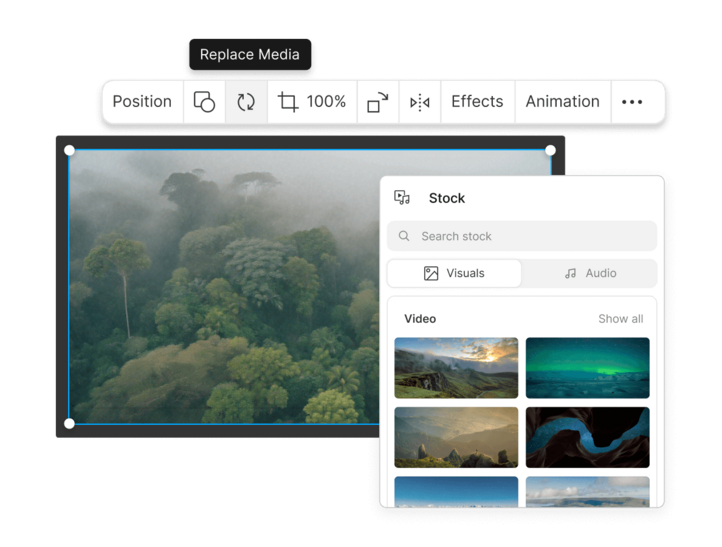Click the top-left selection handle of image
Viewport: 722px width, 547px height.
(69, 150)
